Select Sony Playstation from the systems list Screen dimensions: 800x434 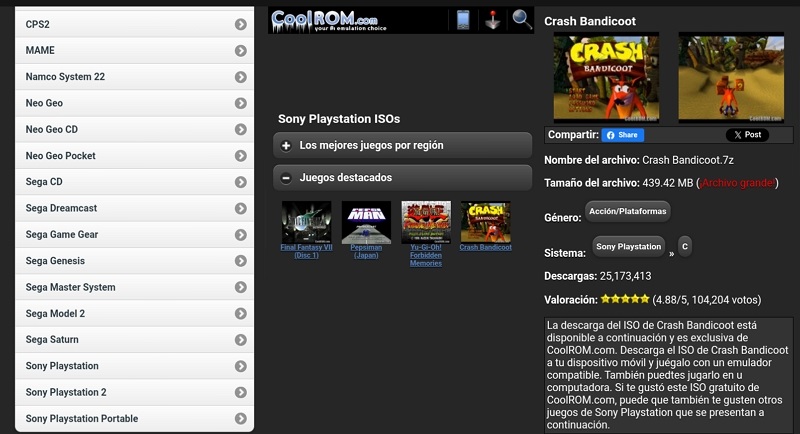[135, 366]
